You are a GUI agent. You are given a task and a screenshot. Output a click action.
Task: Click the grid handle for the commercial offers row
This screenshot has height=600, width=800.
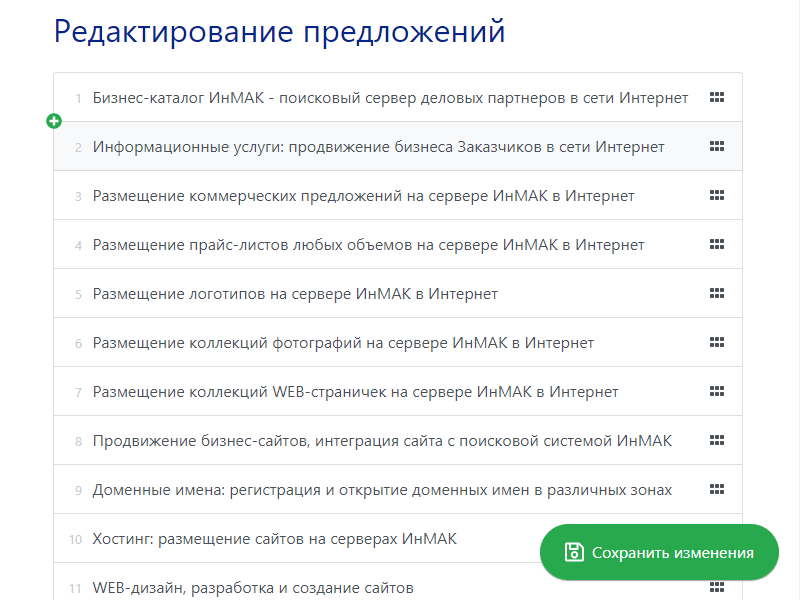[x=716, y=196]
